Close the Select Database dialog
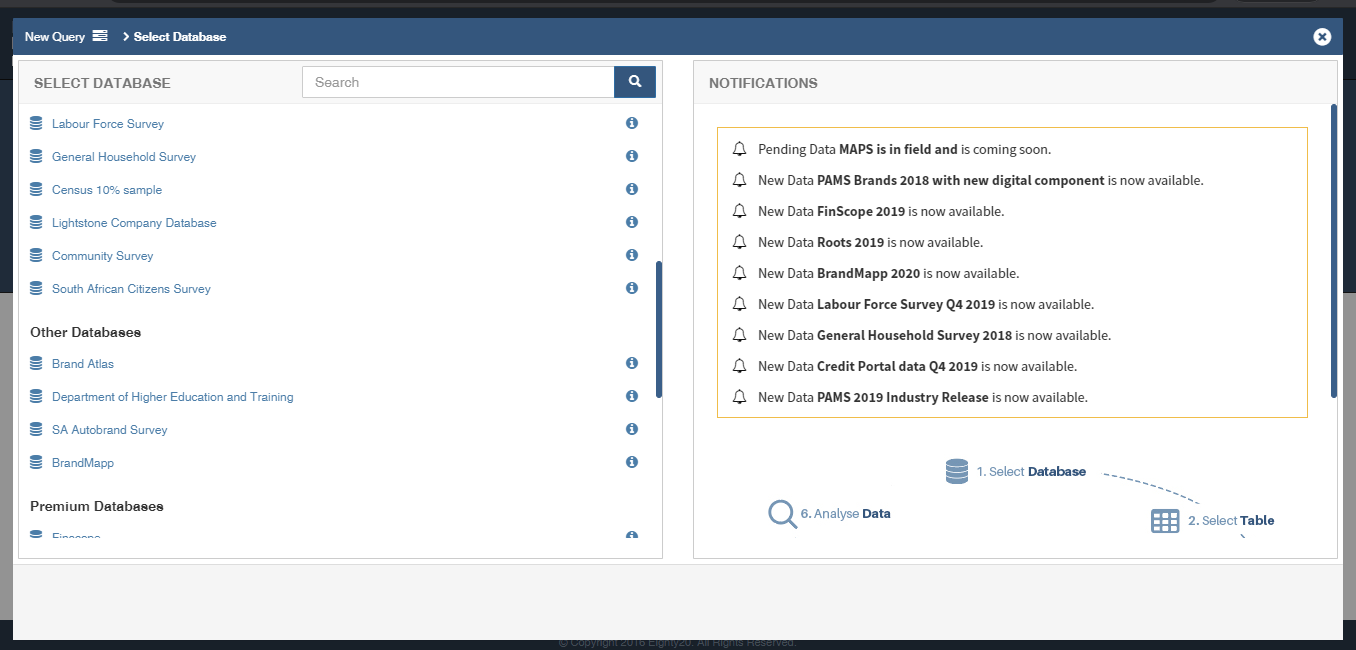The image size is (1356, 650). pyautogui.click(x=1322, y=37)
